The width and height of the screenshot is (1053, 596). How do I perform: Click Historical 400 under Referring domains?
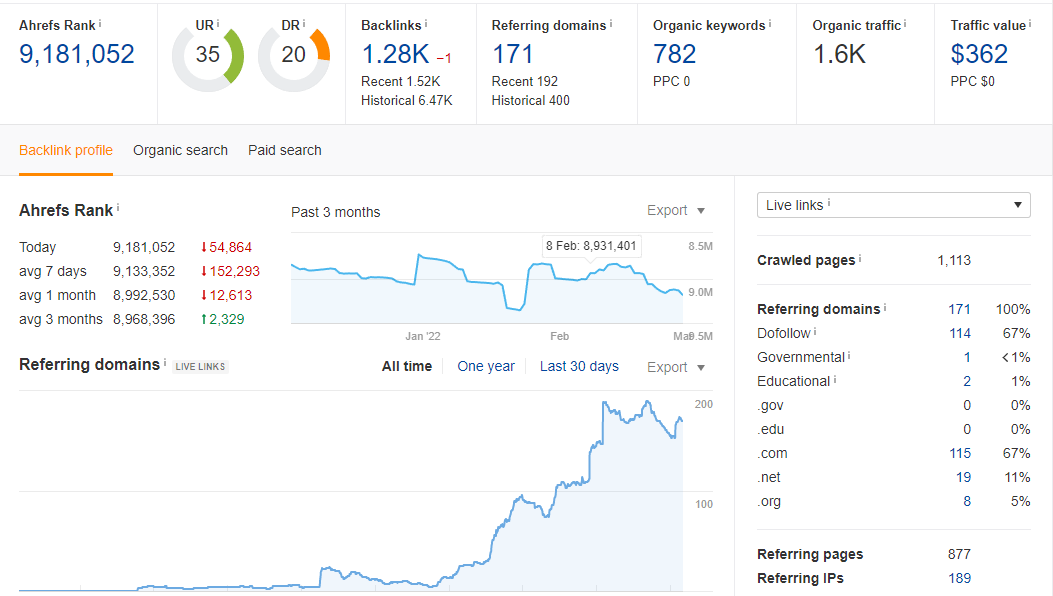click(x=531, y=100)
